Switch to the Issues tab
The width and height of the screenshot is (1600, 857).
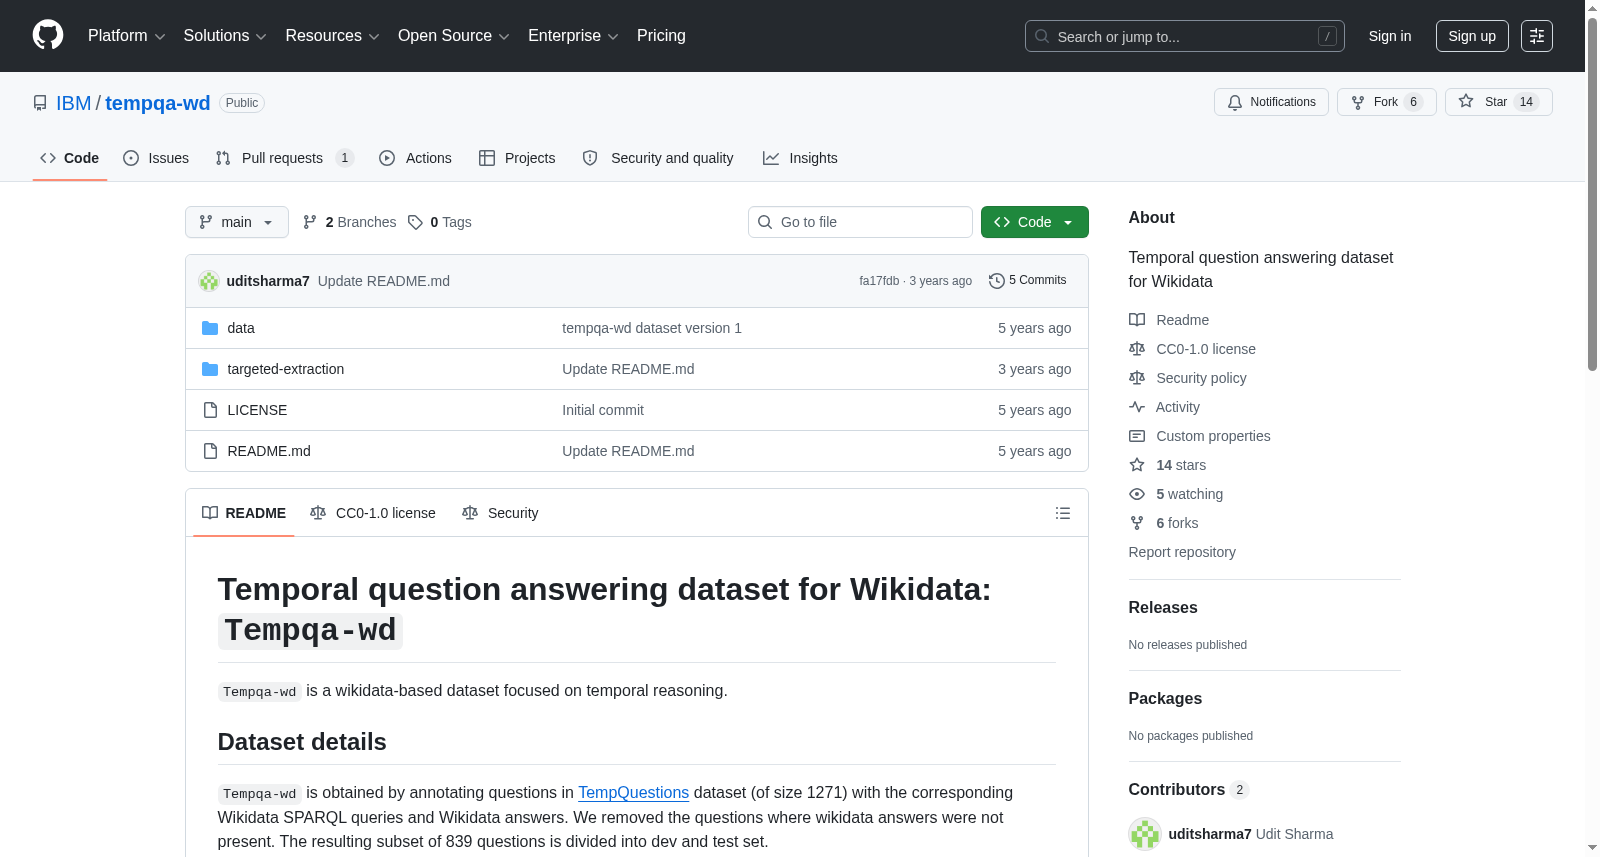point(156,158)
